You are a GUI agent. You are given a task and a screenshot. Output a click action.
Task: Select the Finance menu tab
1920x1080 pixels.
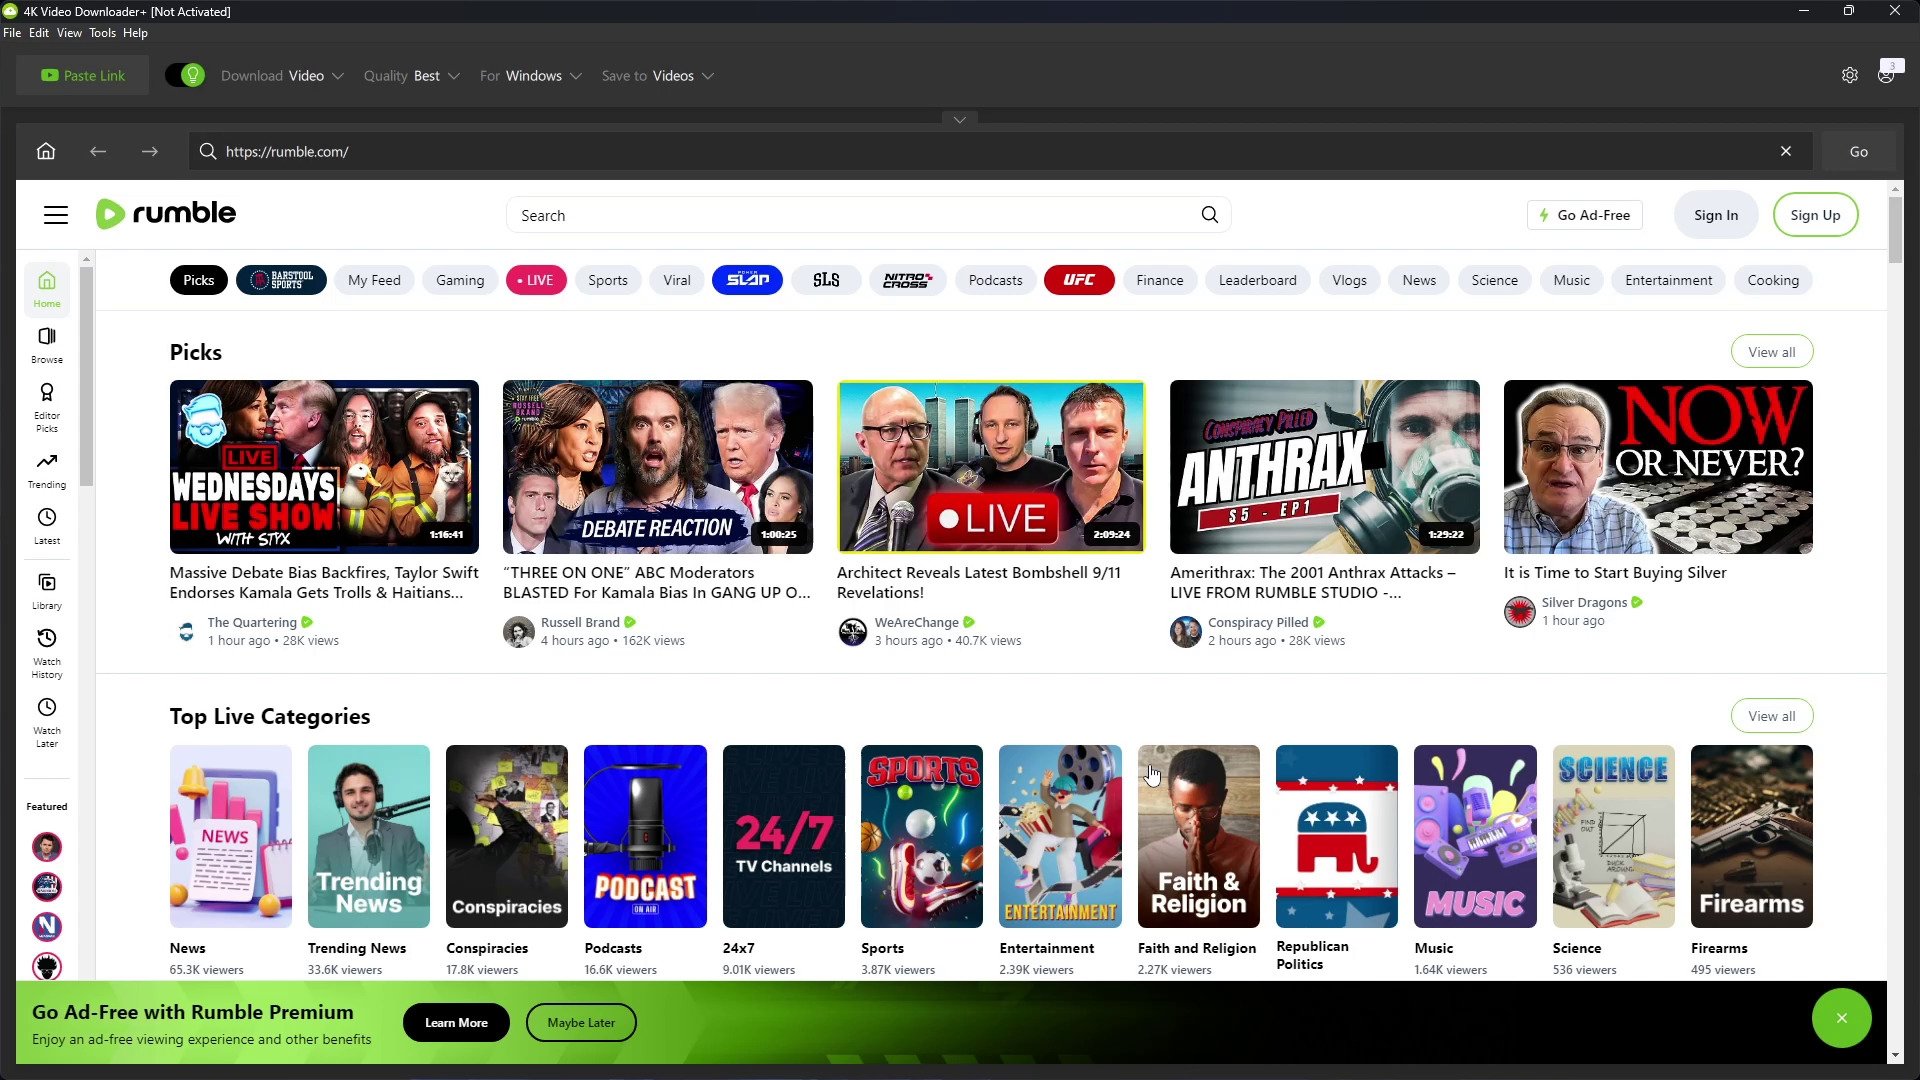[1159, 280]
